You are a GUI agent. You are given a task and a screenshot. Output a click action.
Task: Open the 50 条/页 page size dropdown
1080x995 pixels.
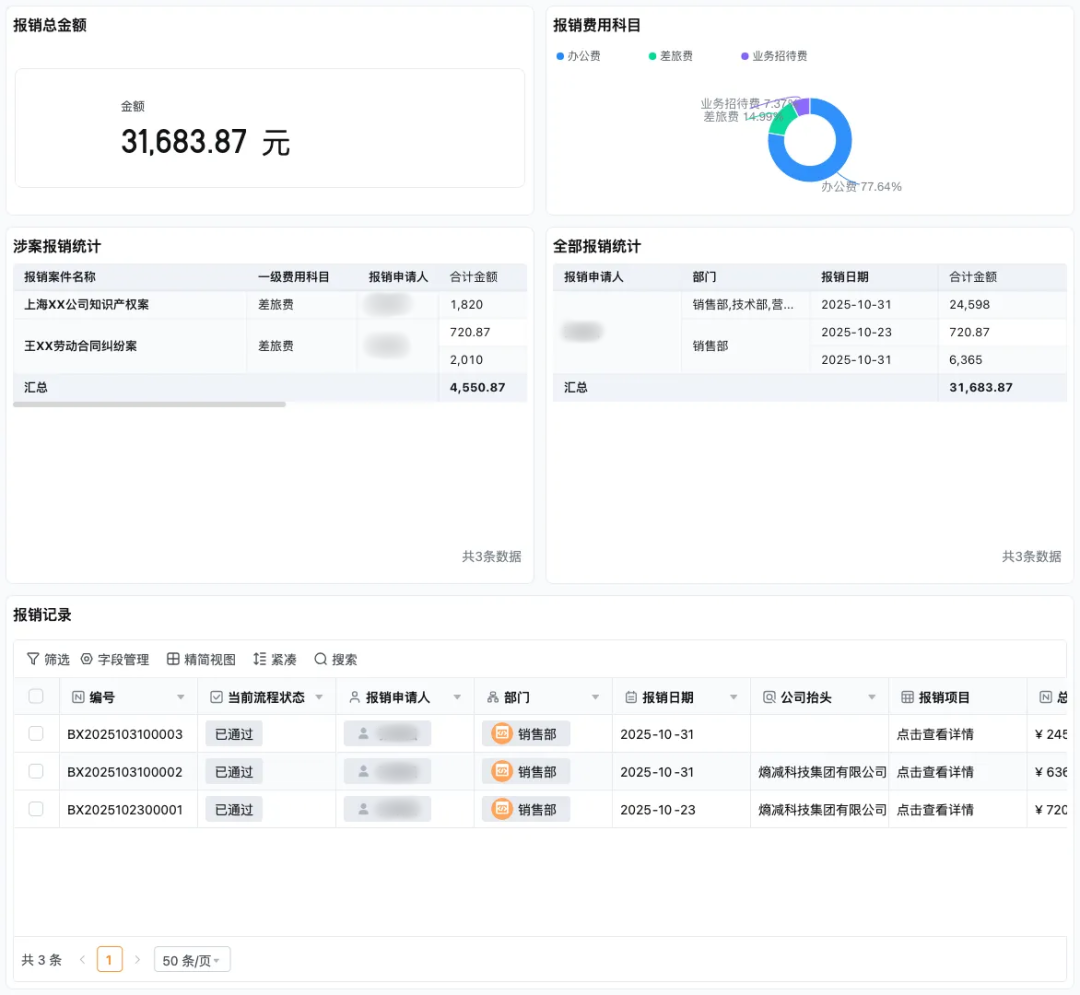coord(192,960)
